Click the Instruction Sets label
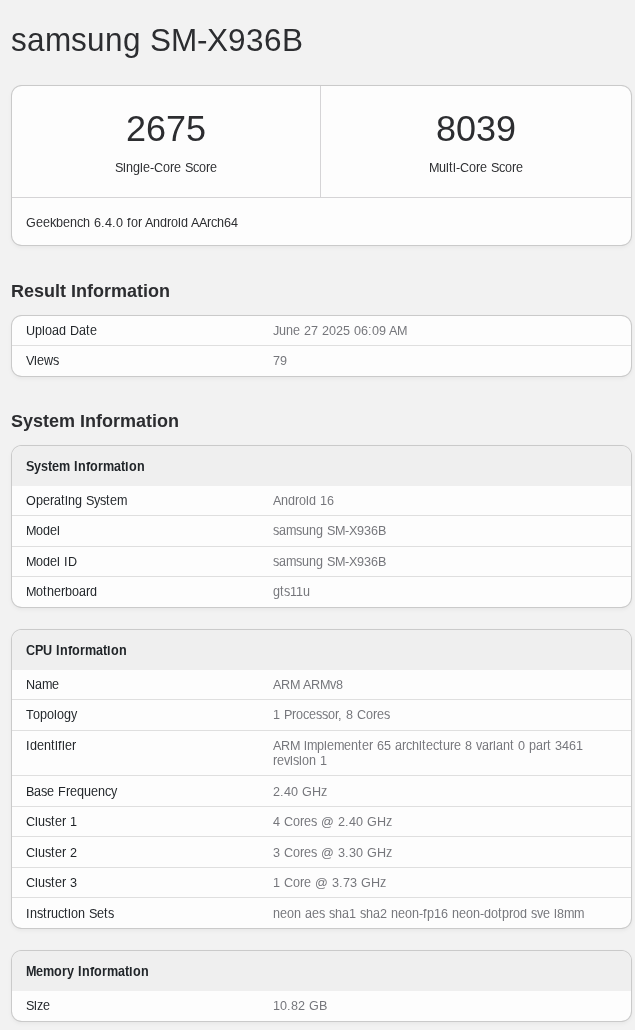This screenshot has height=1030, width=635. coord(70,914)
